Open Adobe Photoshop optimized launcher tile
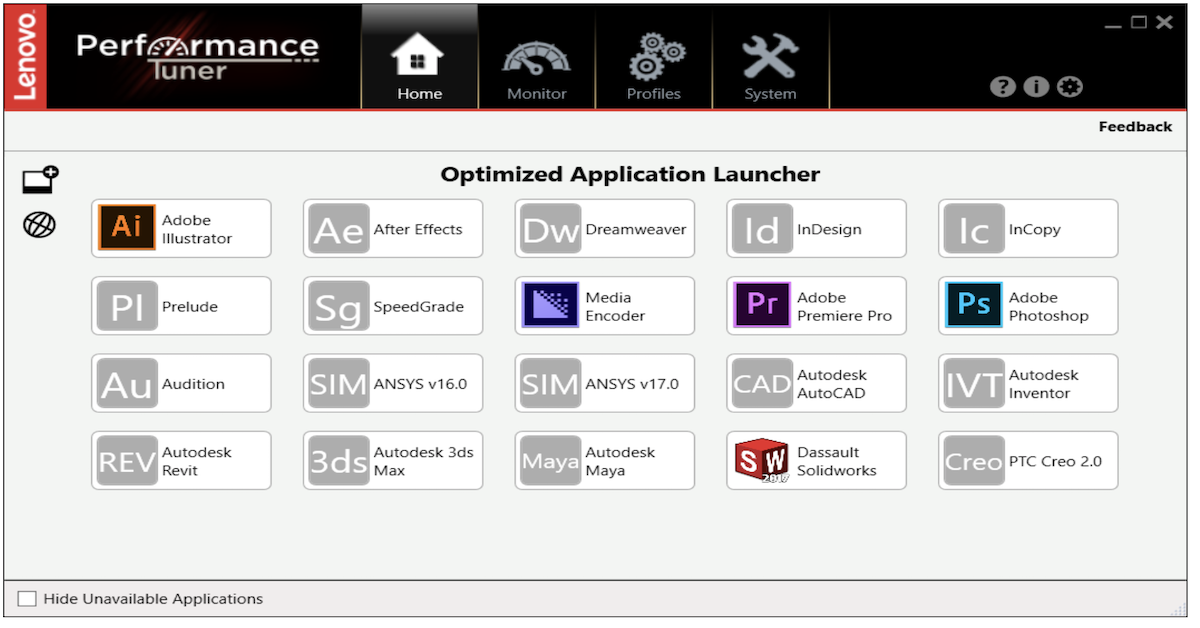This screenshot has height=628, width=1200. coord(1028,306)
